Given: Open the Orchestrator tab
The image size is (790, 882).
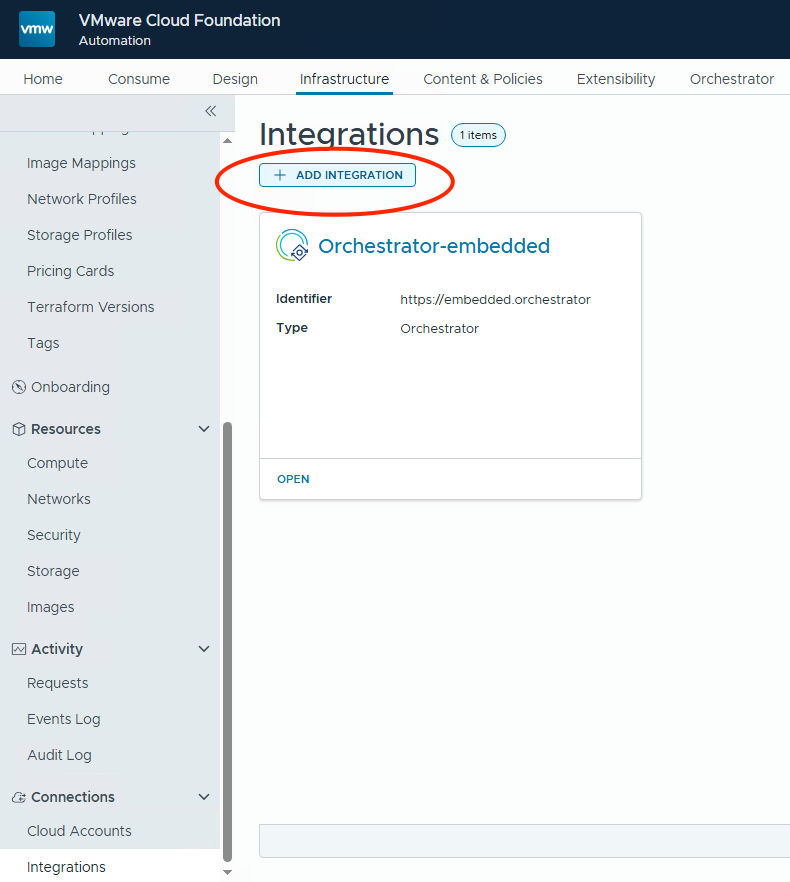Looking at the screenshot, I should click(x=731, y=79).
